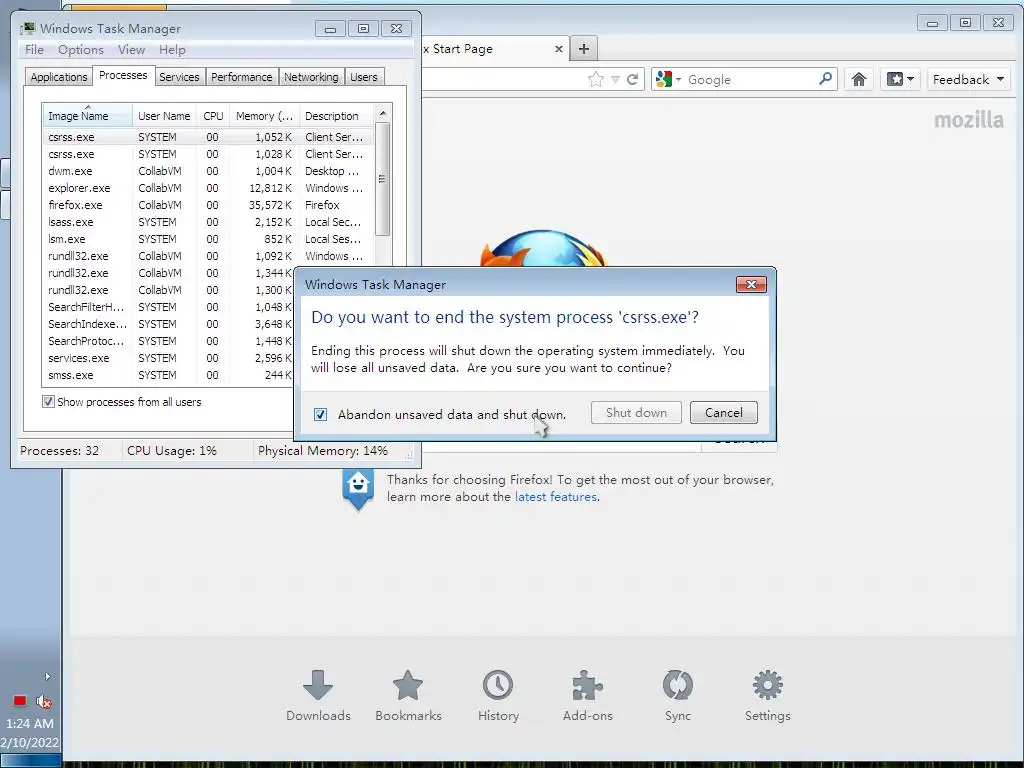
Task: Click the volume muted tray icon
Action: click(x=44, y=701)
